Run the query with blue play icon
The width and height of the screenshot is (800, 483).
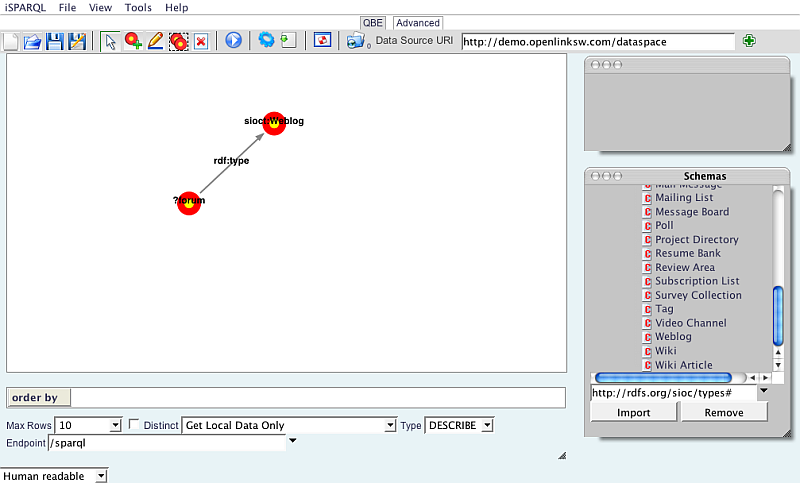234,40
